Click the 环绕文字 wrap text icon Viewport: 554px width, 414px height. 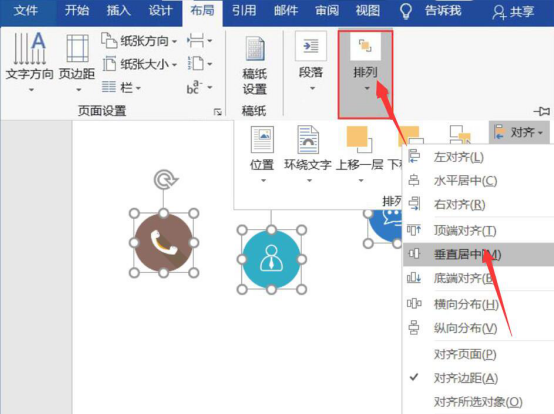pyautogui.click(x=308, y=140)
